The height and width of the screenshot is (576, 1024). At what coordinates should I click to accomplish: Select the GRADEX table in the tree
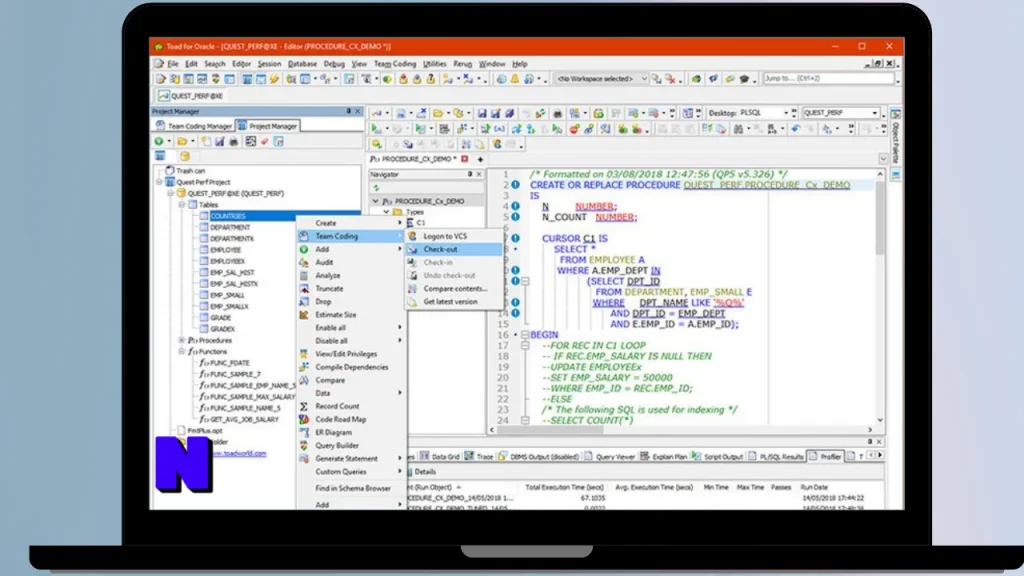(222, 329)
